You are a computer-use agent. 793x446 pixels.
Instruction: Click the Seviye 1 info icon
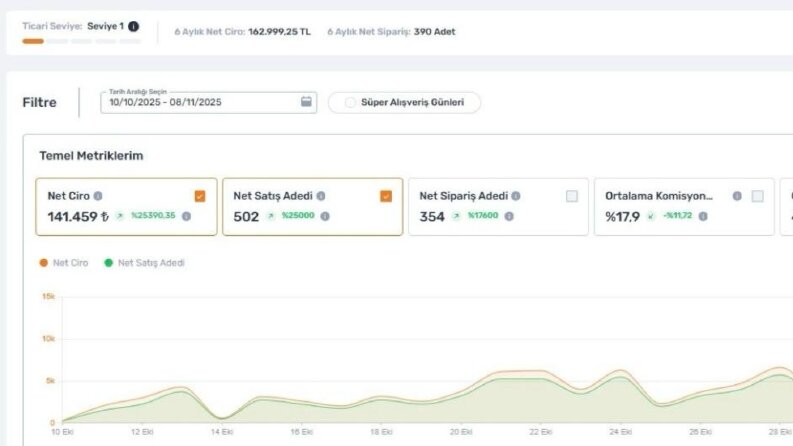pyautogui.click(x=134, y=26)
